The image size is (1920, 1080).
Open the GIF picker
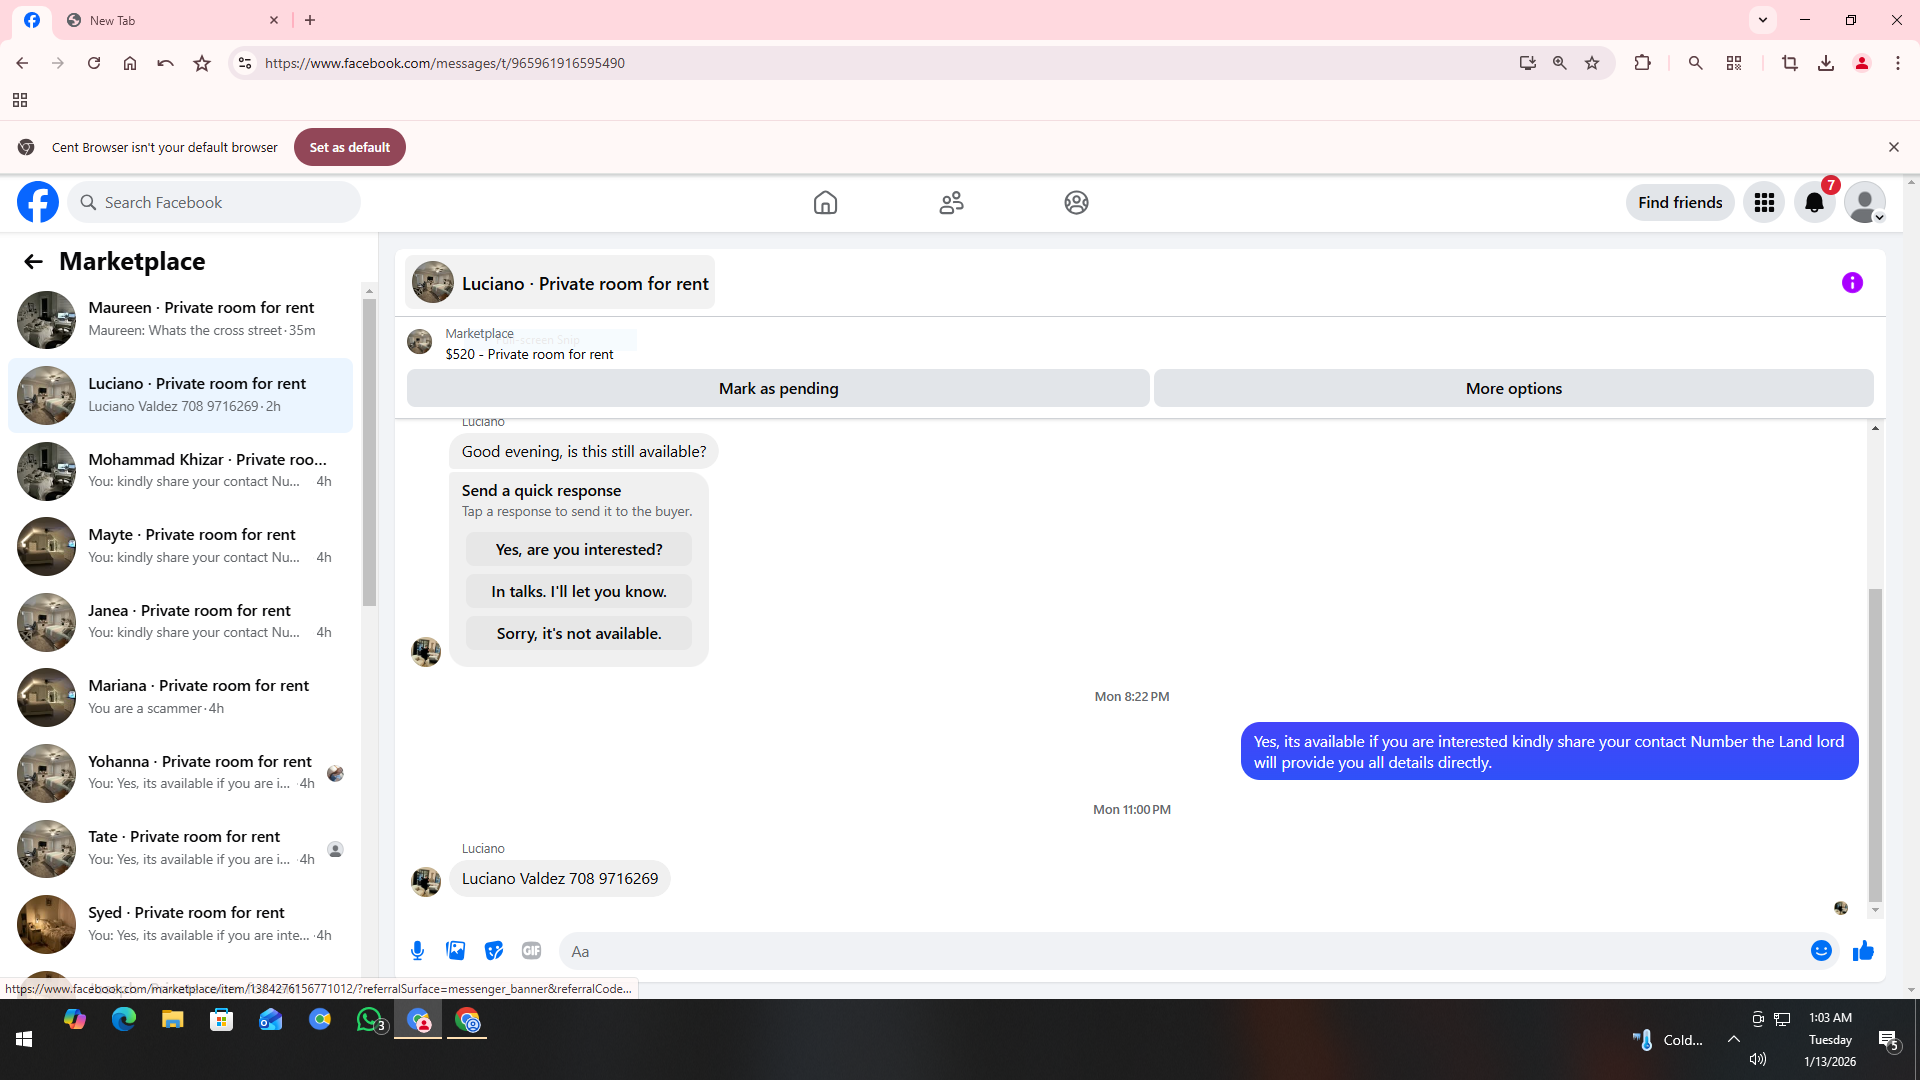532,951
